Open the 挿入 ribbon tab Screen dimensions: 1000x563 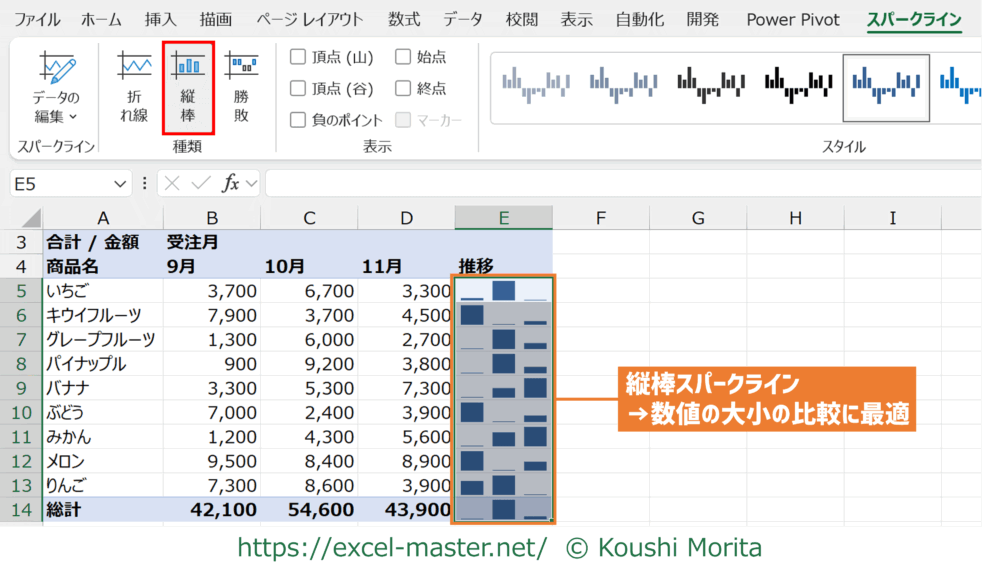pos(160,19)
